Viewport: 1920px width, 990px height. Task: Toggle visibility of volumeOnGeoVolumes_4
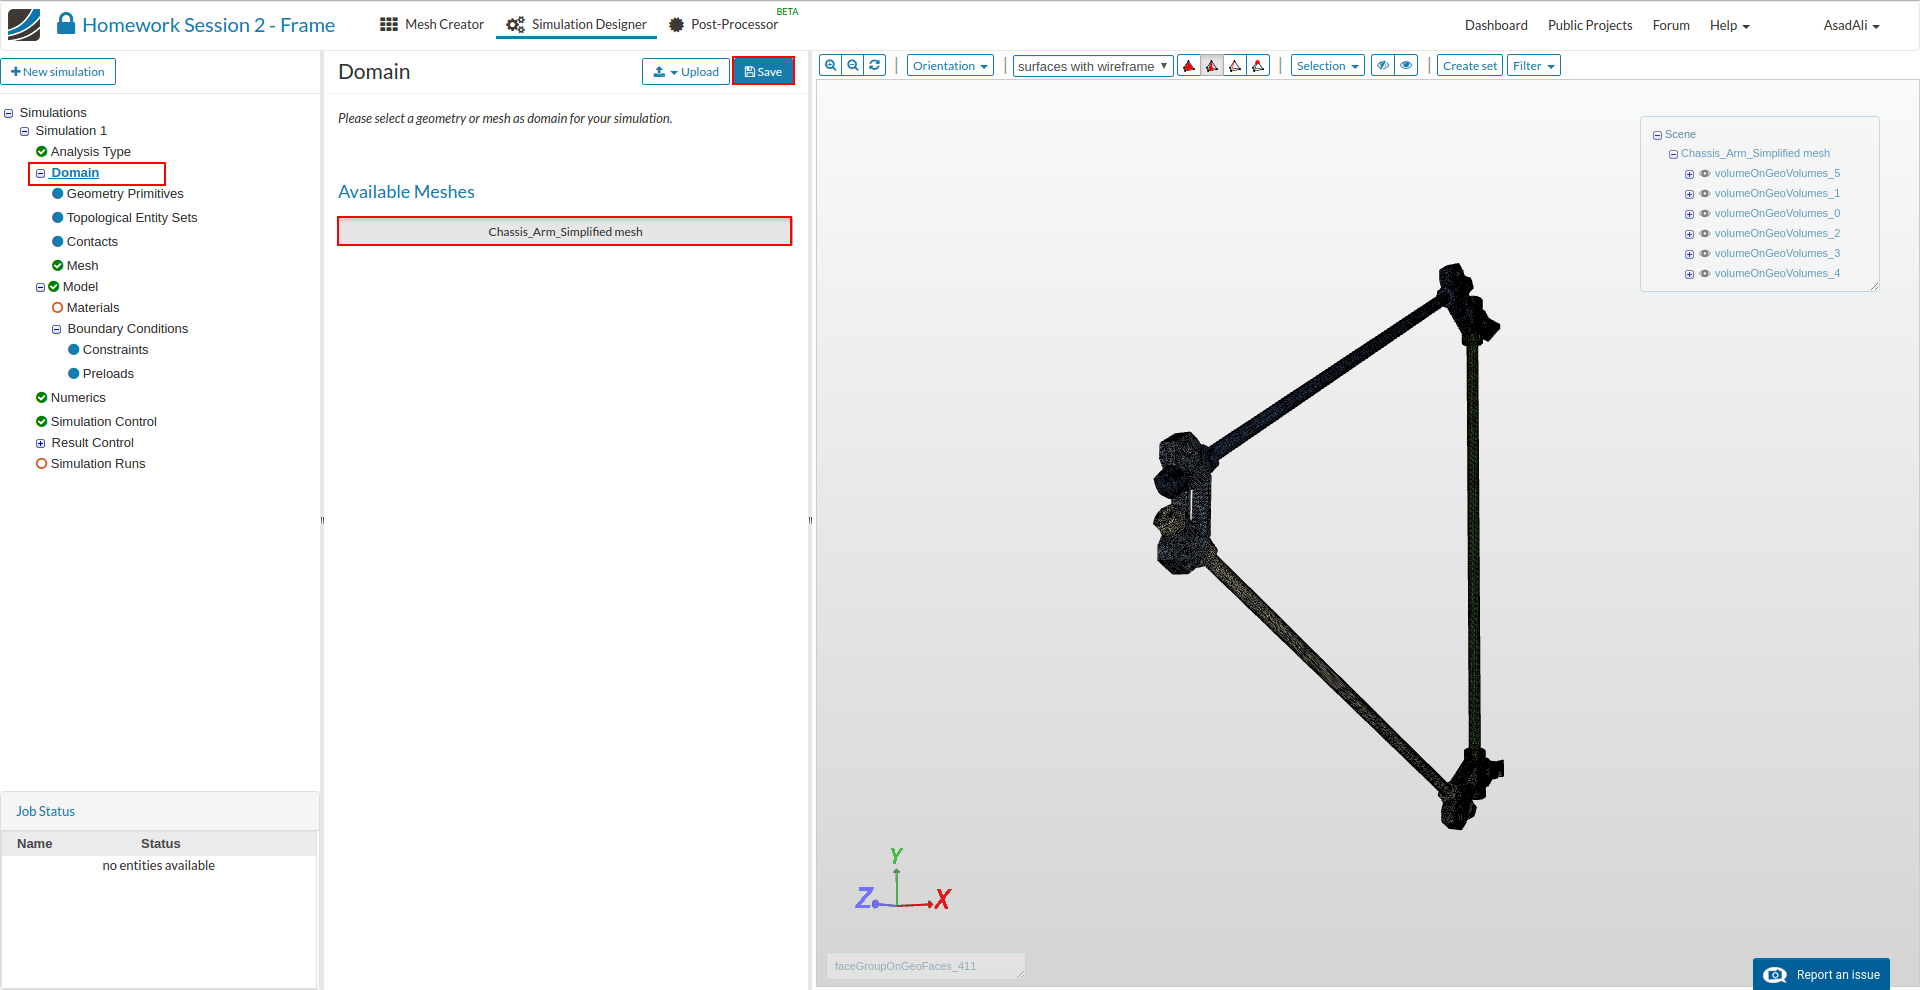coord(1705,274)
